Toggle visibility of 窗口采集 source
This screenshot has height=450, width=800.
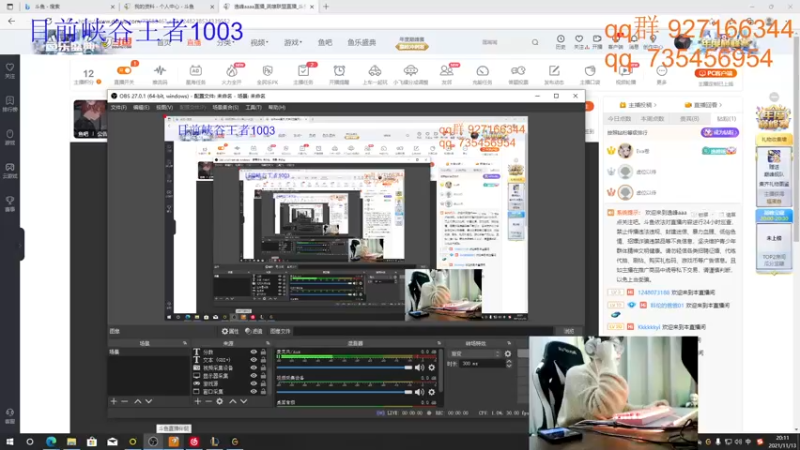tap(254, 391)
